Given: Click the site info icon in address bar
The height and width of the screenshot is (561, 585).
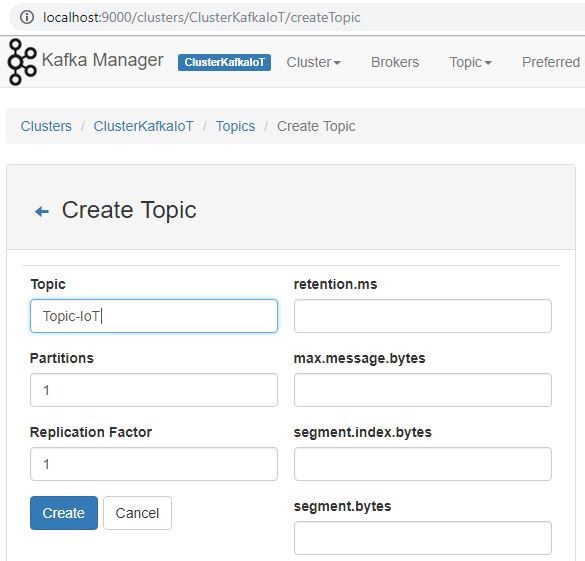Looking at the screenshot, I should tap(26, 17).
